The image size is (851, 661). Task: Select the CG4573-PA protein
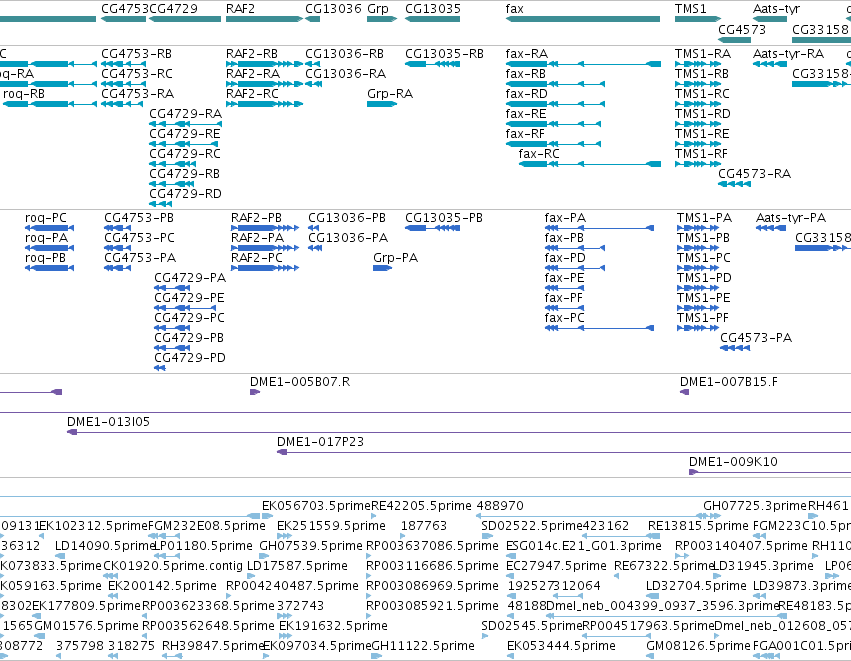[x=756, y=338]
